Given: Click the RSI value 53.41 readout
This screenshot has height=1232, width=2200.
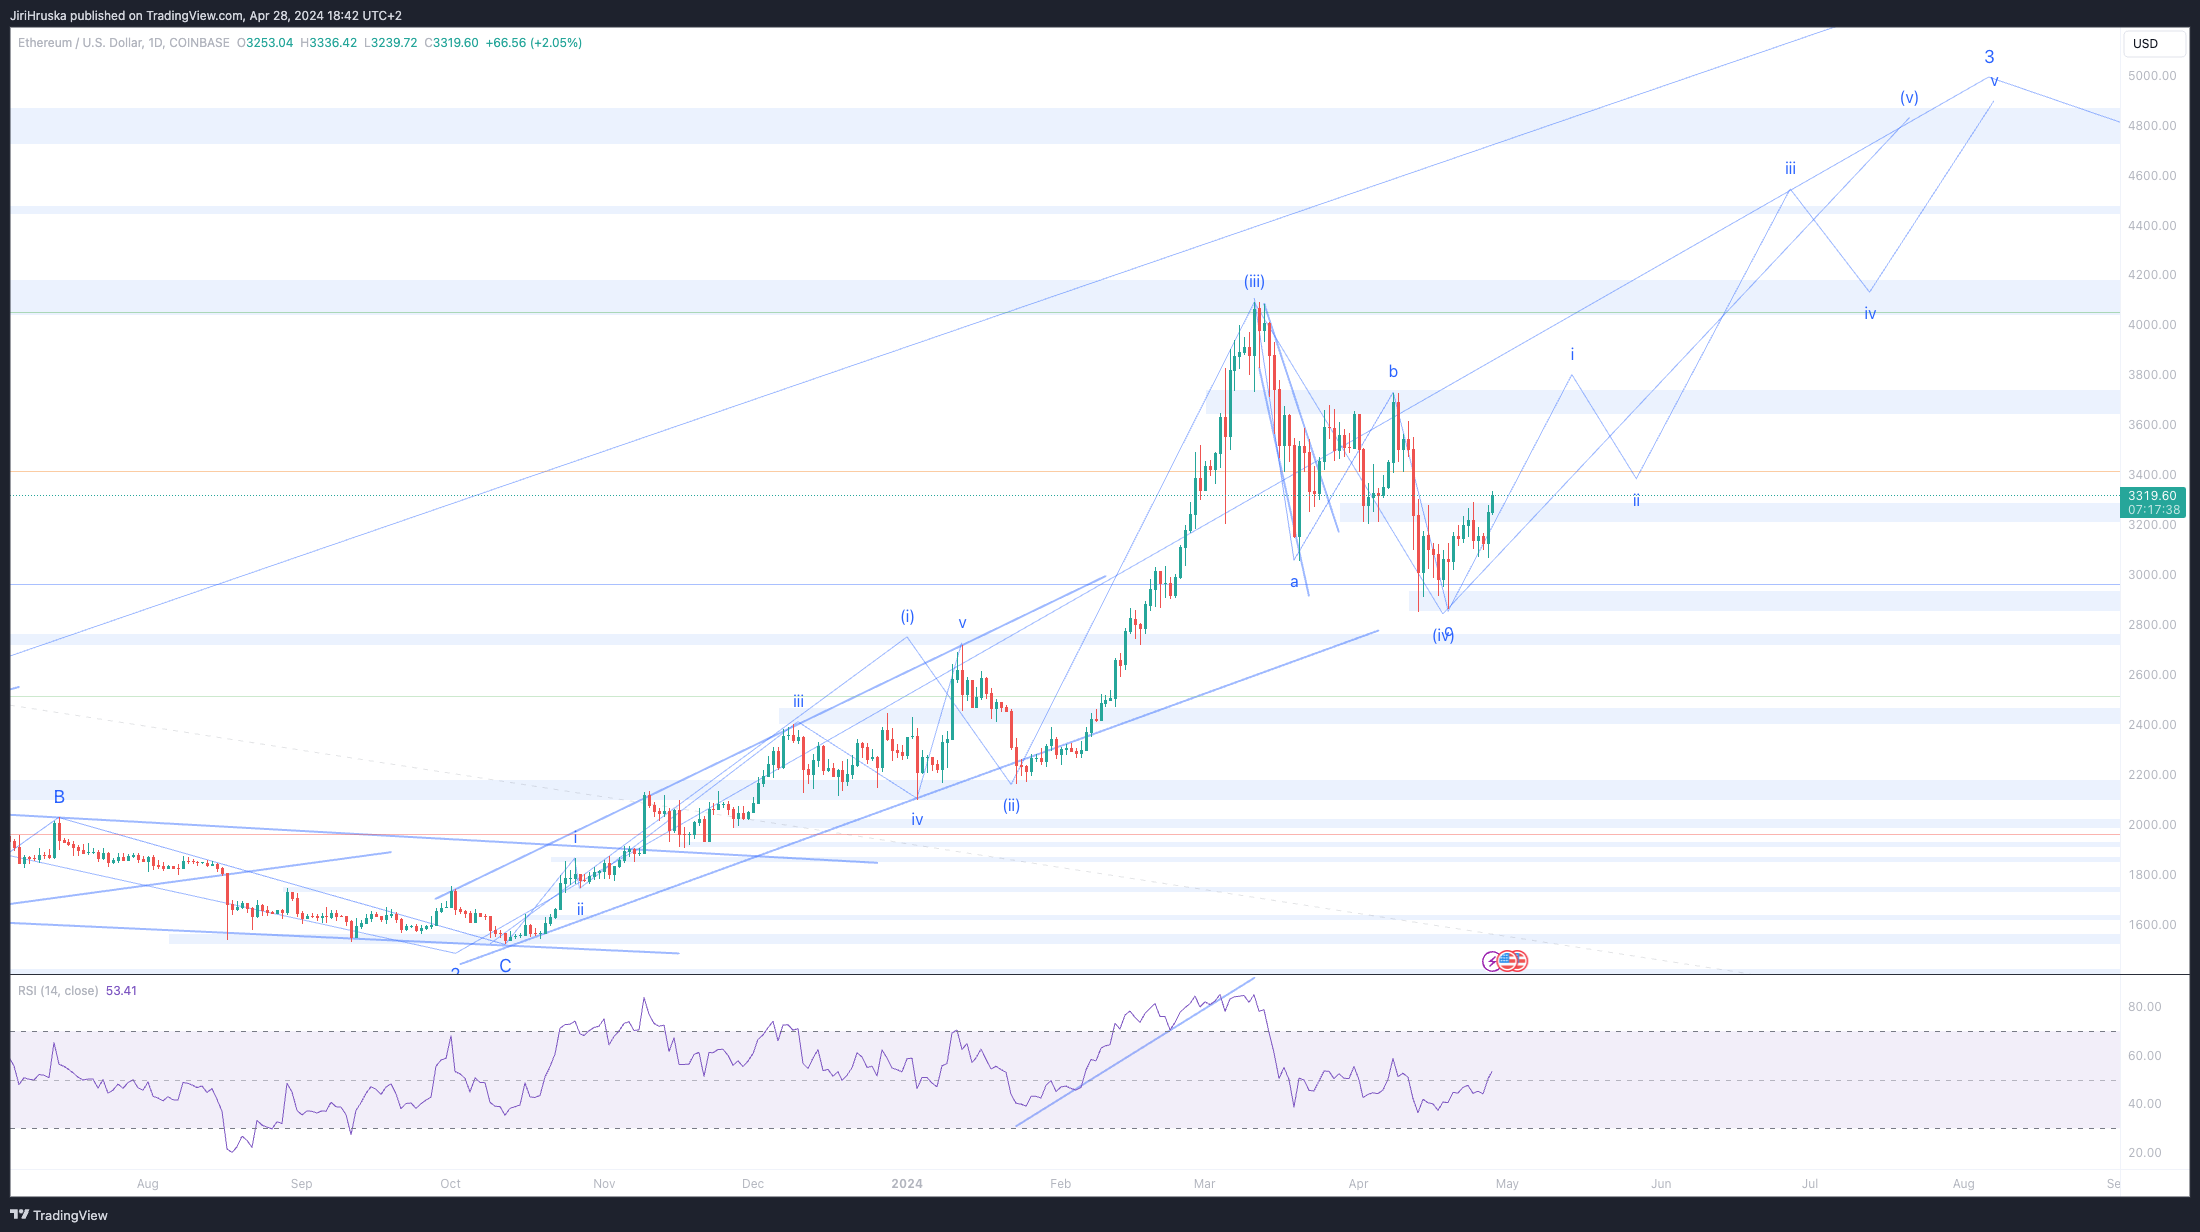Looking at the screenshot, I should pyautogui.click(x=121, y=991).
